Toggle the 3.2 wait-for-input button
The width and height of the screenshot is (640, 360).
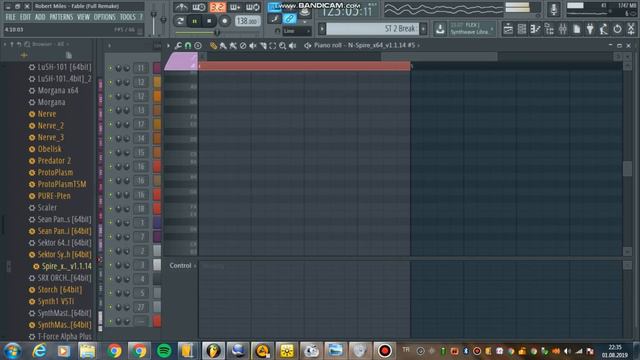tap(217, 7)
